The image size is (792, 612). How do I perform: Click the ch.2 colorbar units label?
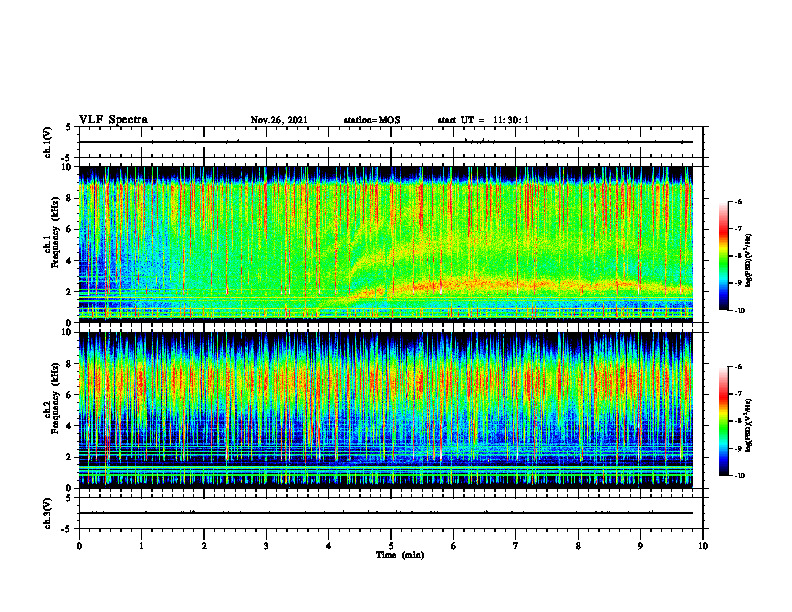coord(749,425)
